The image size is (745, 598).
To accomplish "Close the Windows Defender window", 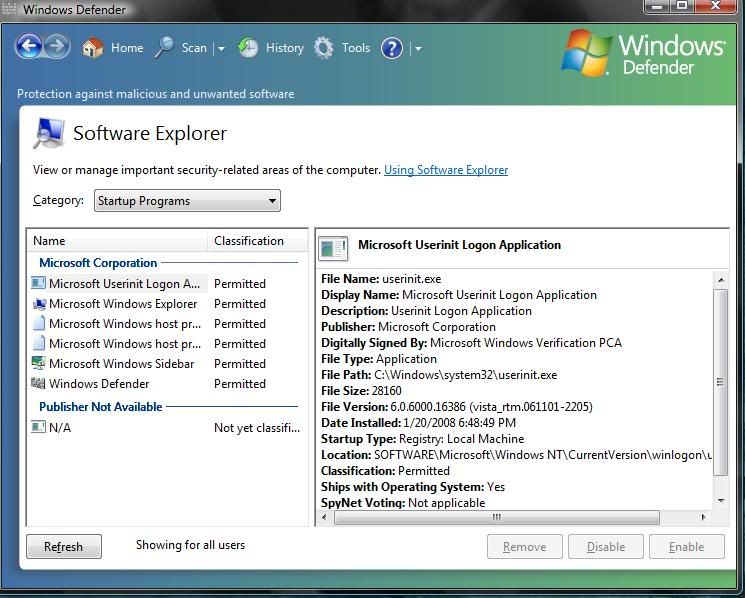I will (715, 6).
